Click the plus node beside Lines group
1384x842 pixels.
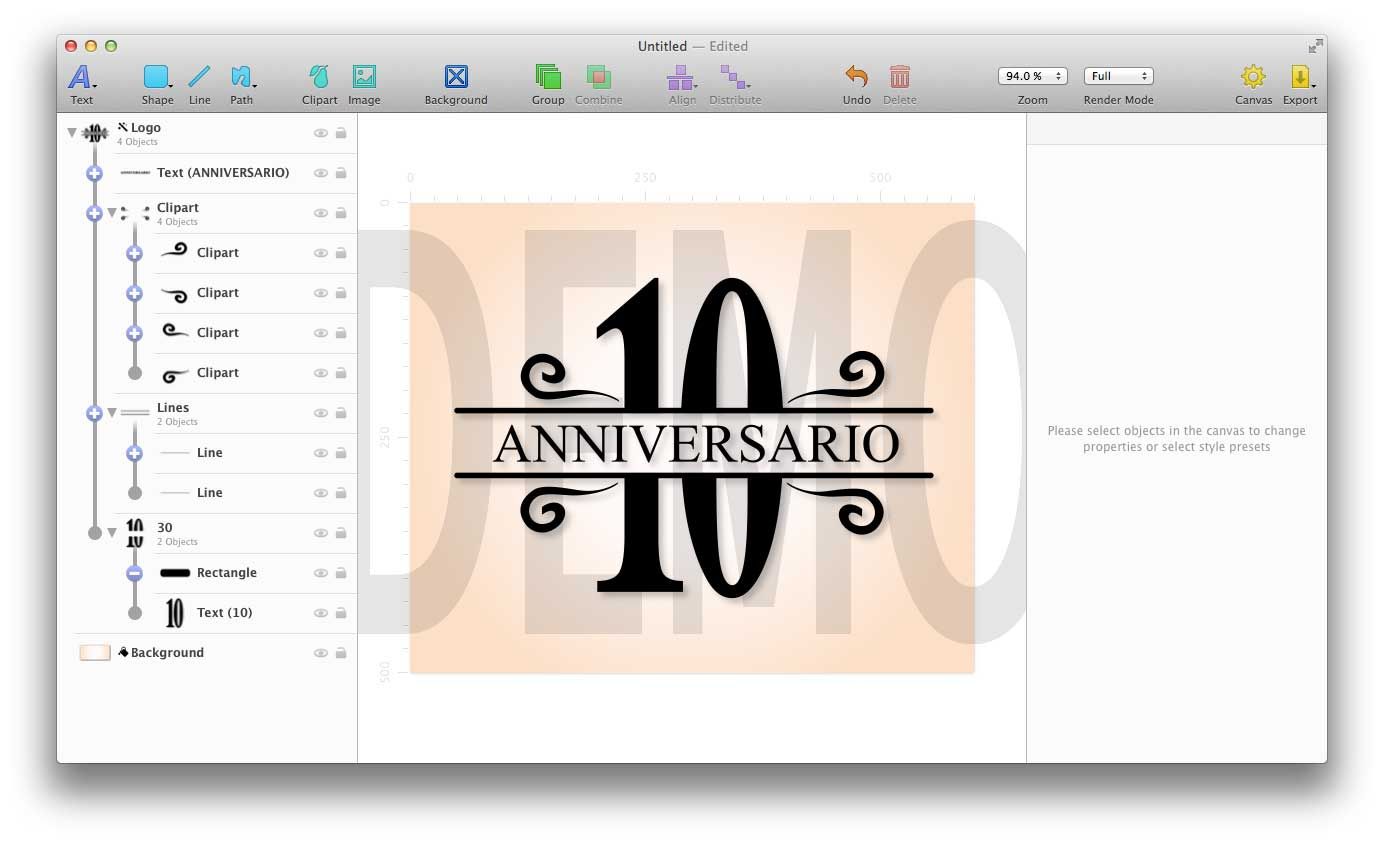(x=94, y=413)
